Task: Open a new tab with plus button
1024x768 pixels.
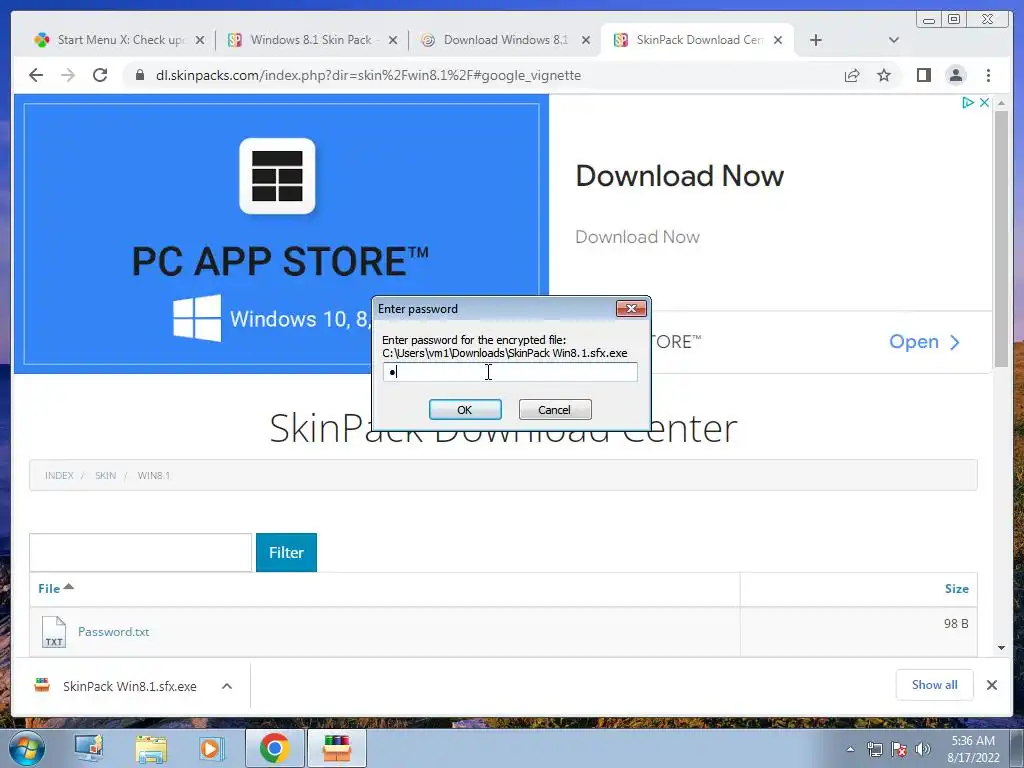Action: 816,40
